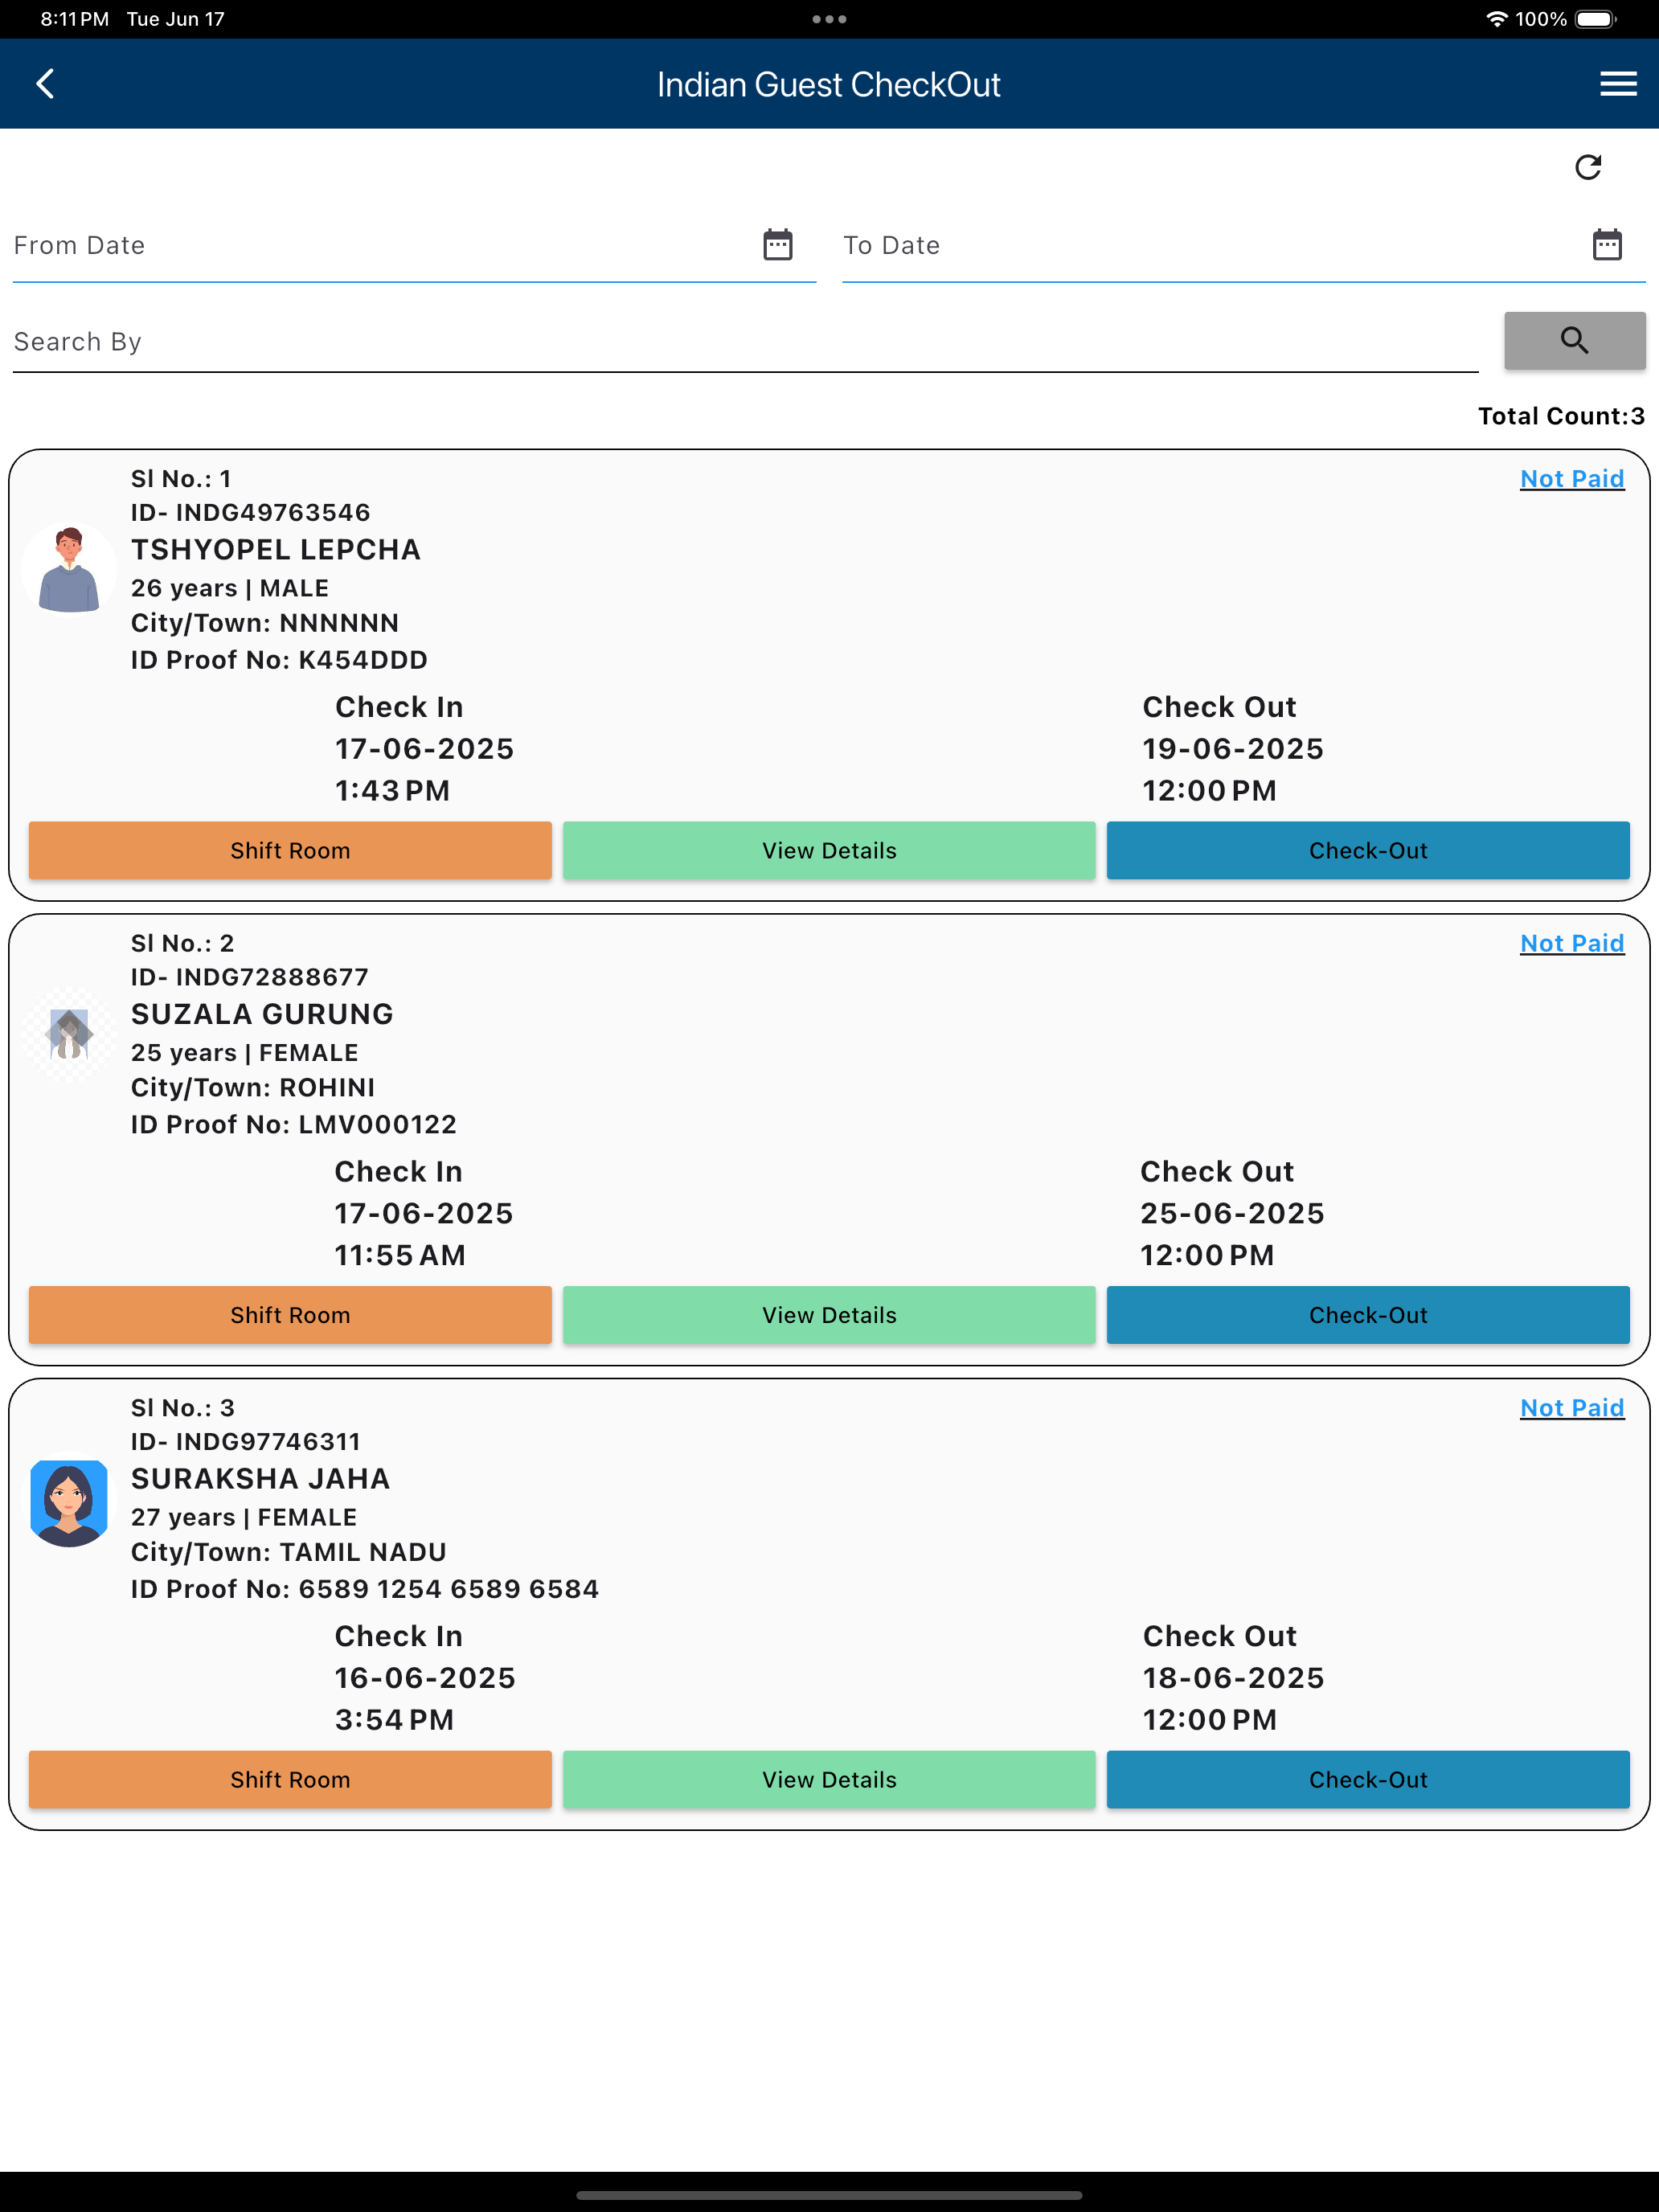Select guest ID INDG72888677
The height and width of the screenshot is (2212, 1659).
[250, 977]
